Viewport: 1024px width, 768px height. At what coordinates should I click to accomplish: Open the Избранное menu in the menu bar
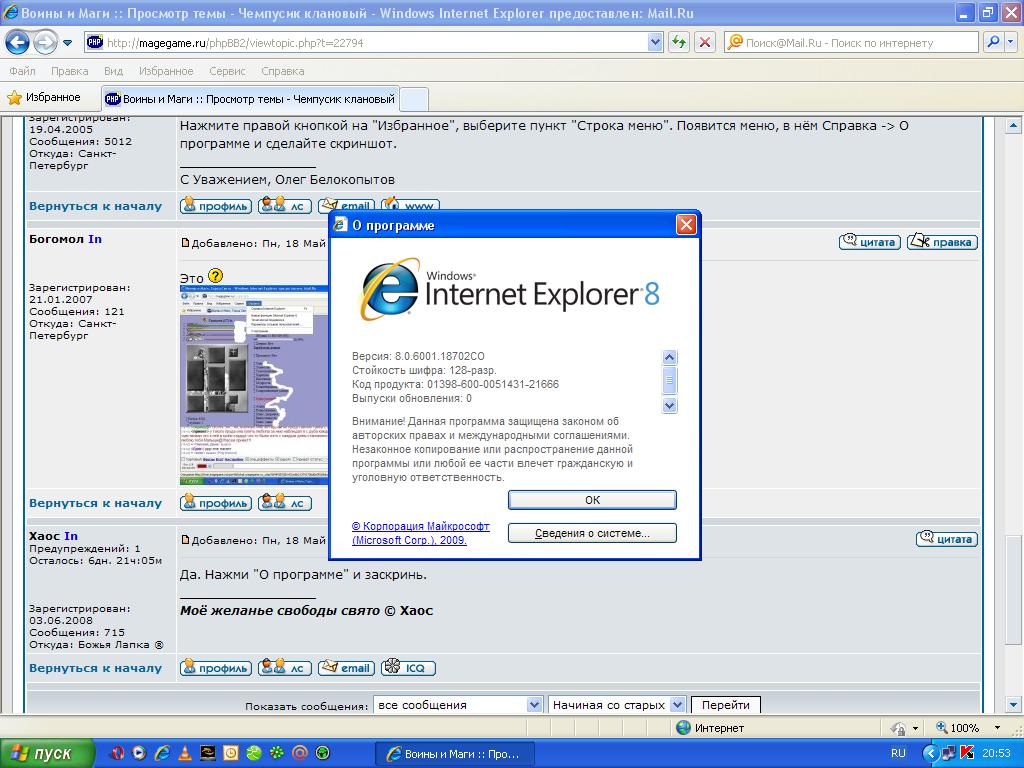(166, 71)
